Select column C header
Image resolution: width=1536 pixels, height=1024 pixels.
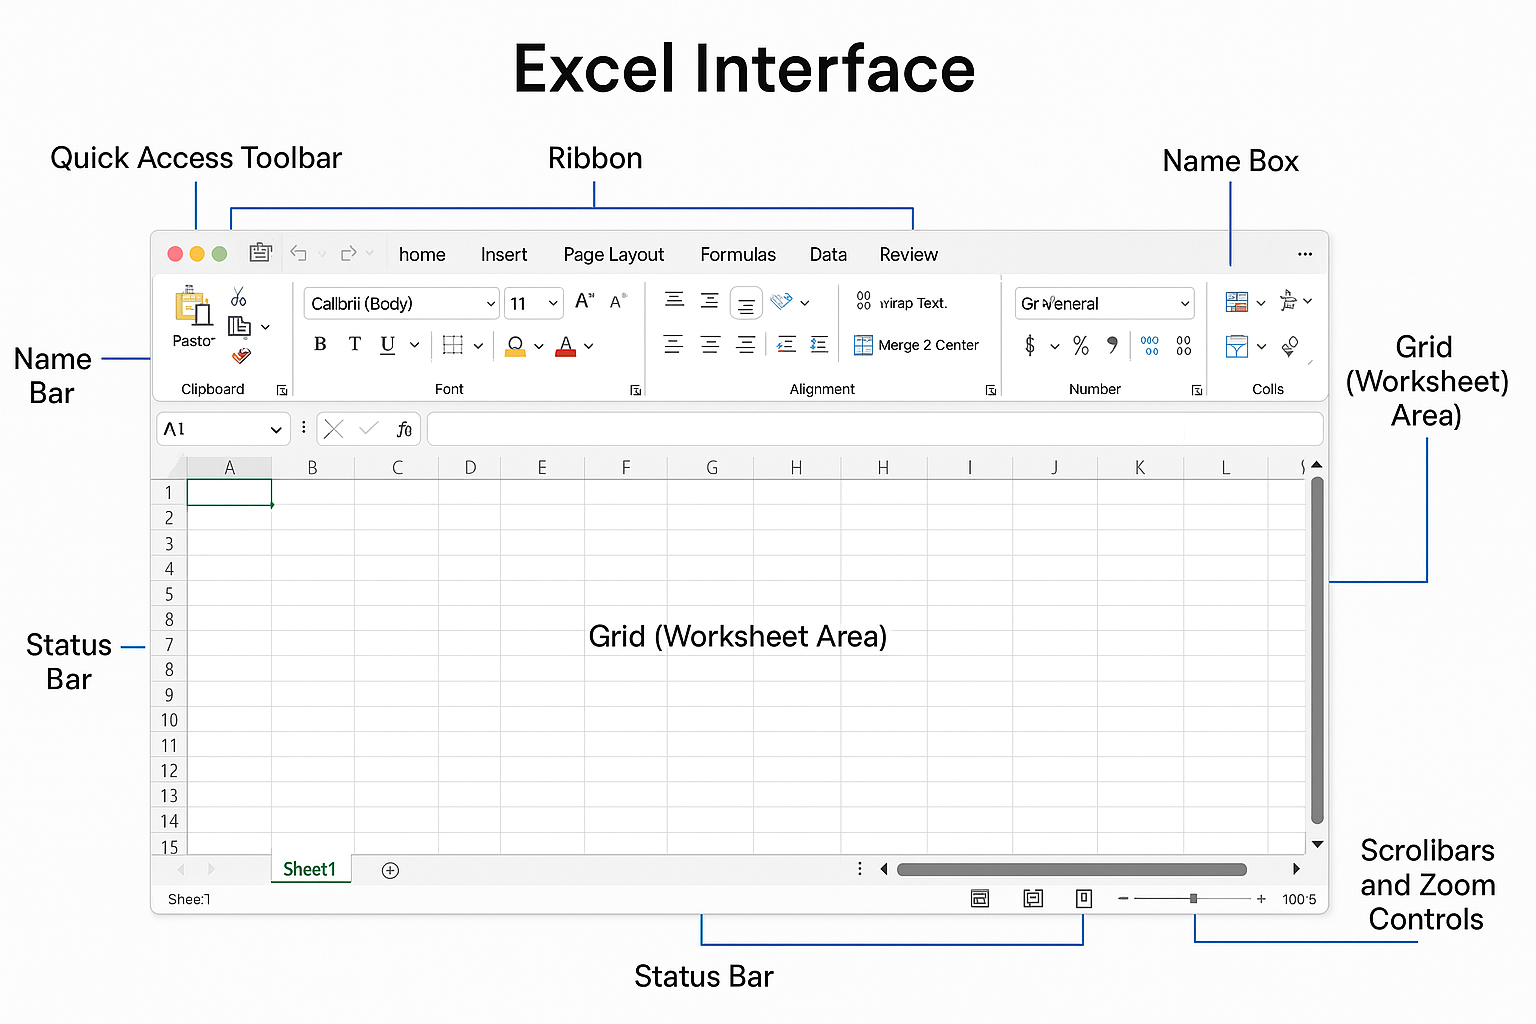click(397, 467)
